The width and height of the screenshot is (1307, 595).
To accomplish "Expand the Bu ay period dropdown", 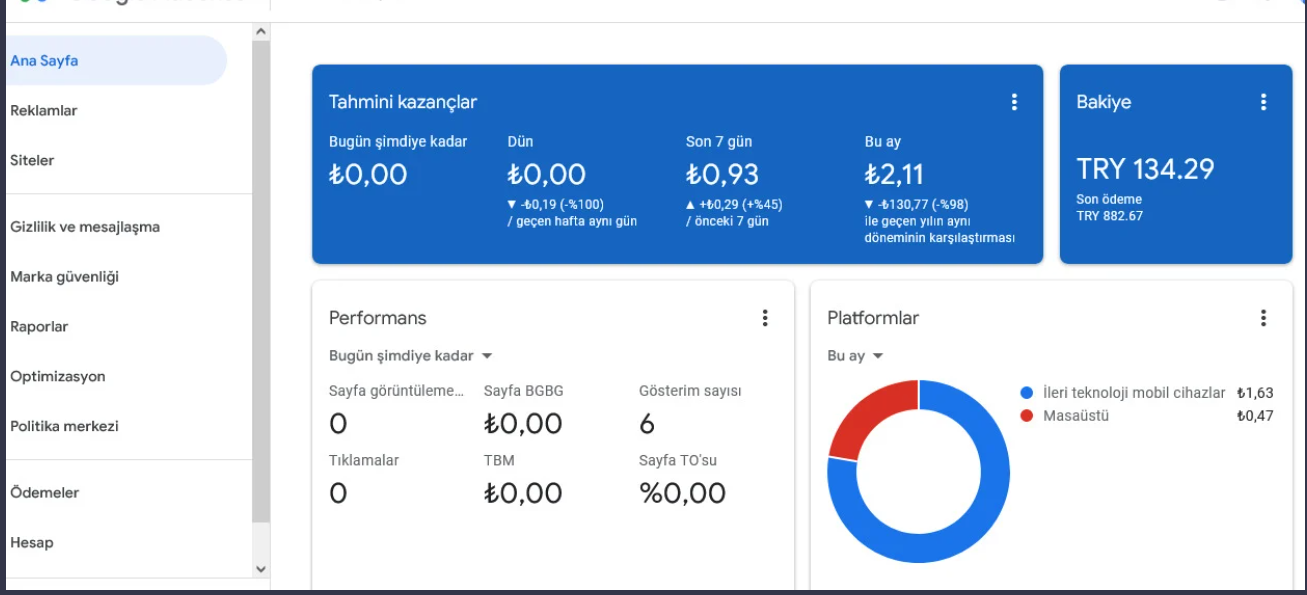I will click(856, 356).
